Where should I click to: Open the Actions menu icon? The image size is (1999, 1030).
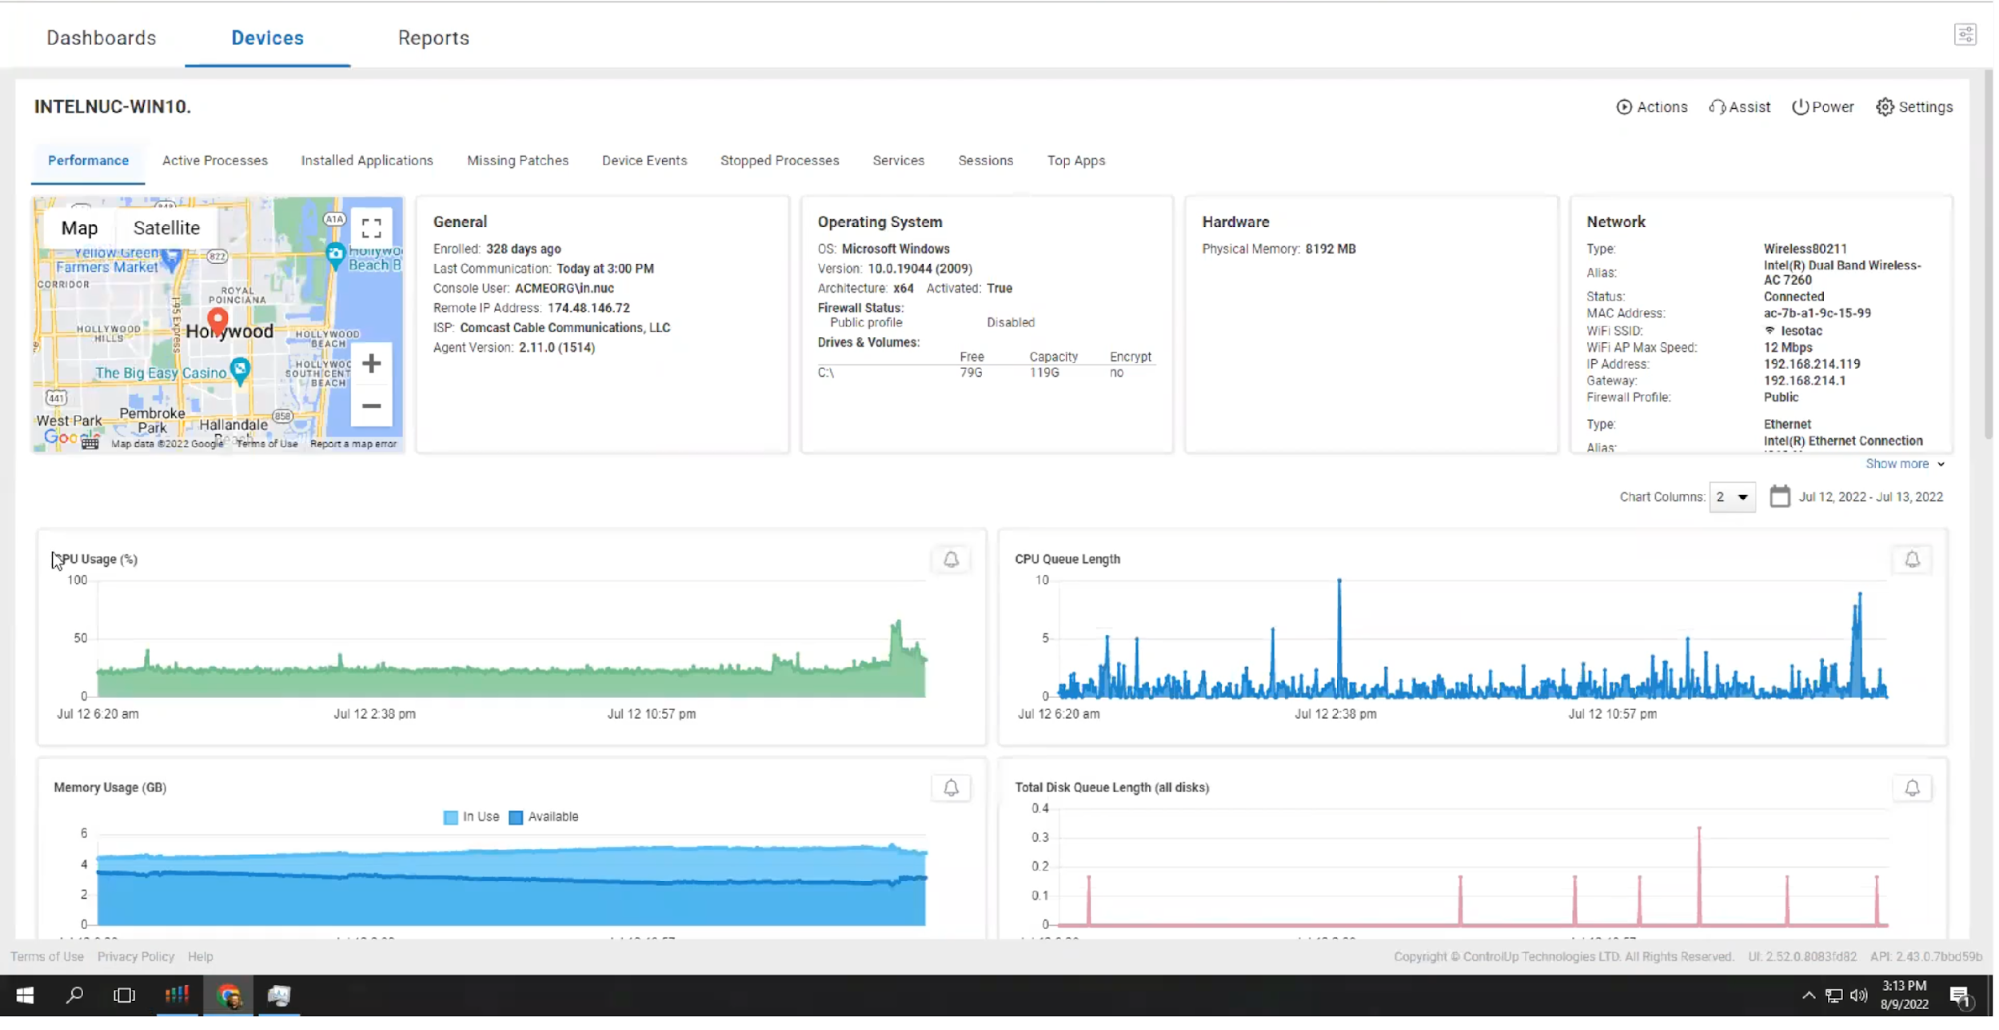(1625, 107)
